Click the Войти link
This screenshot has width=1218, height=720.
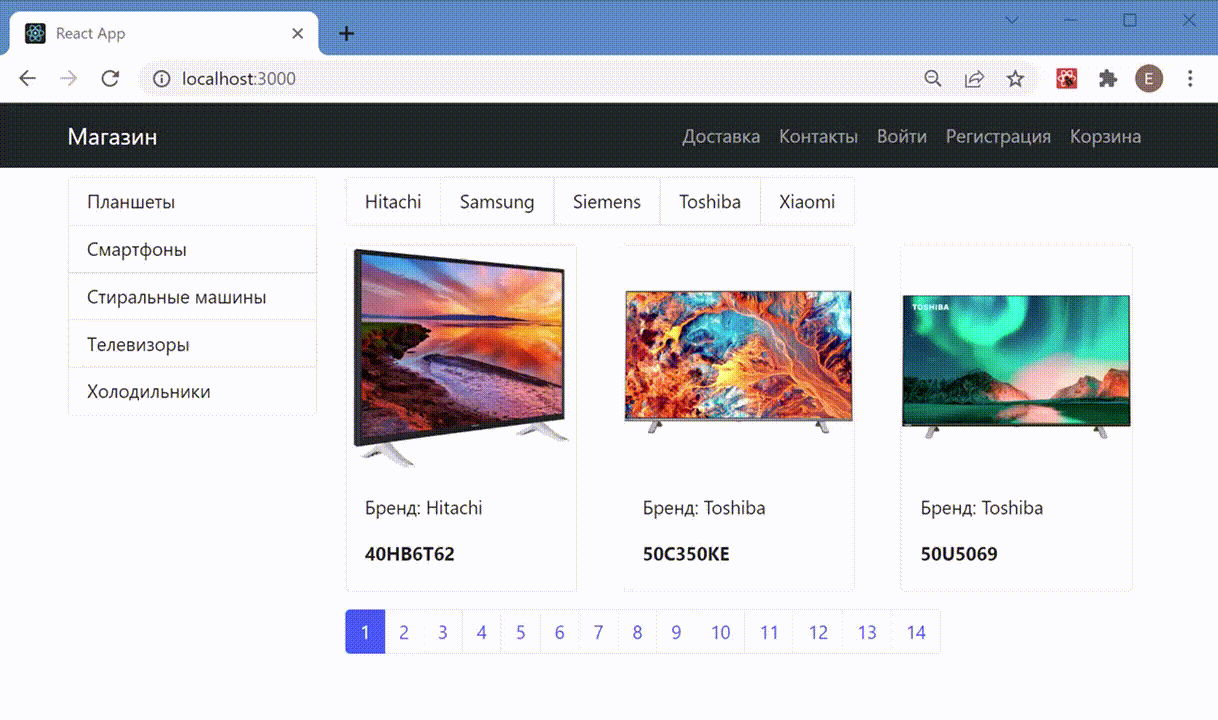tap(902, 137)
